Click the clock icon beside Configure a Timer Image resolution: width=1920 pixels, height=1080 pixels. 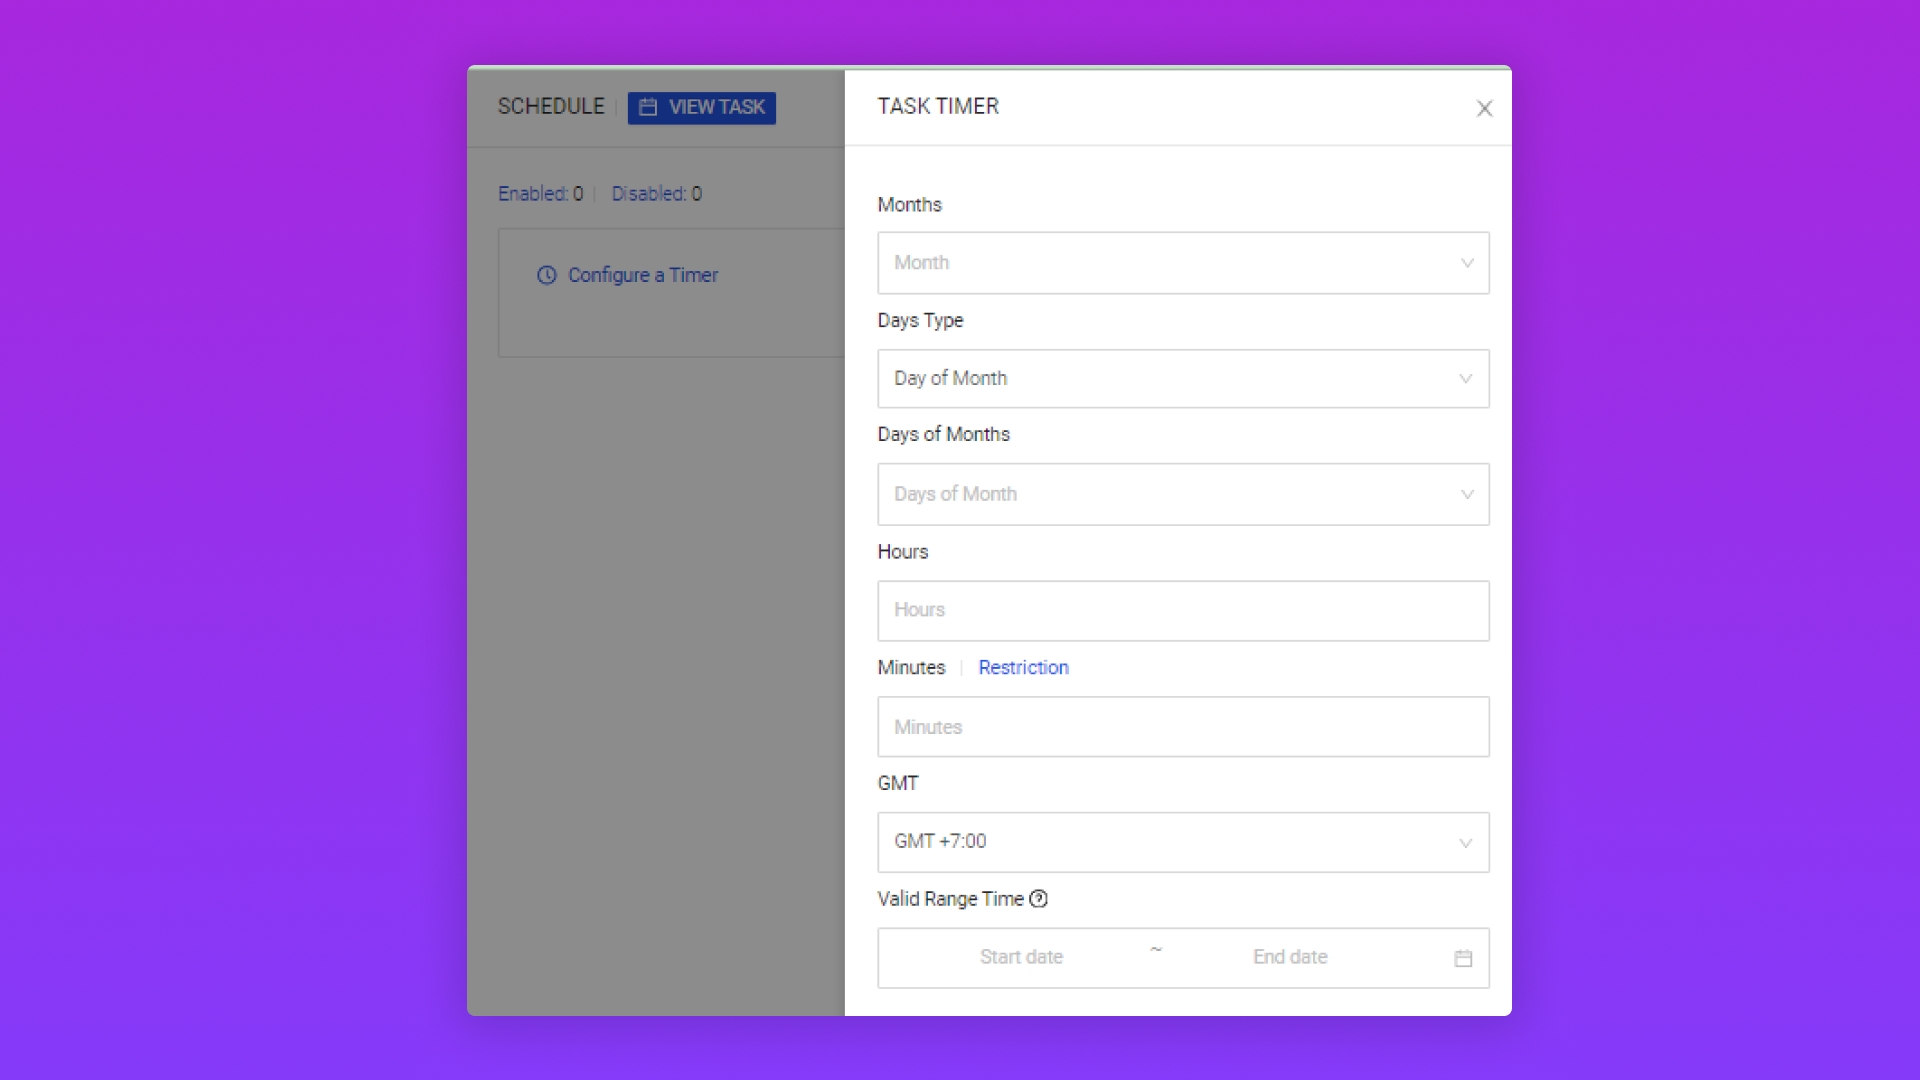[546, 275]
